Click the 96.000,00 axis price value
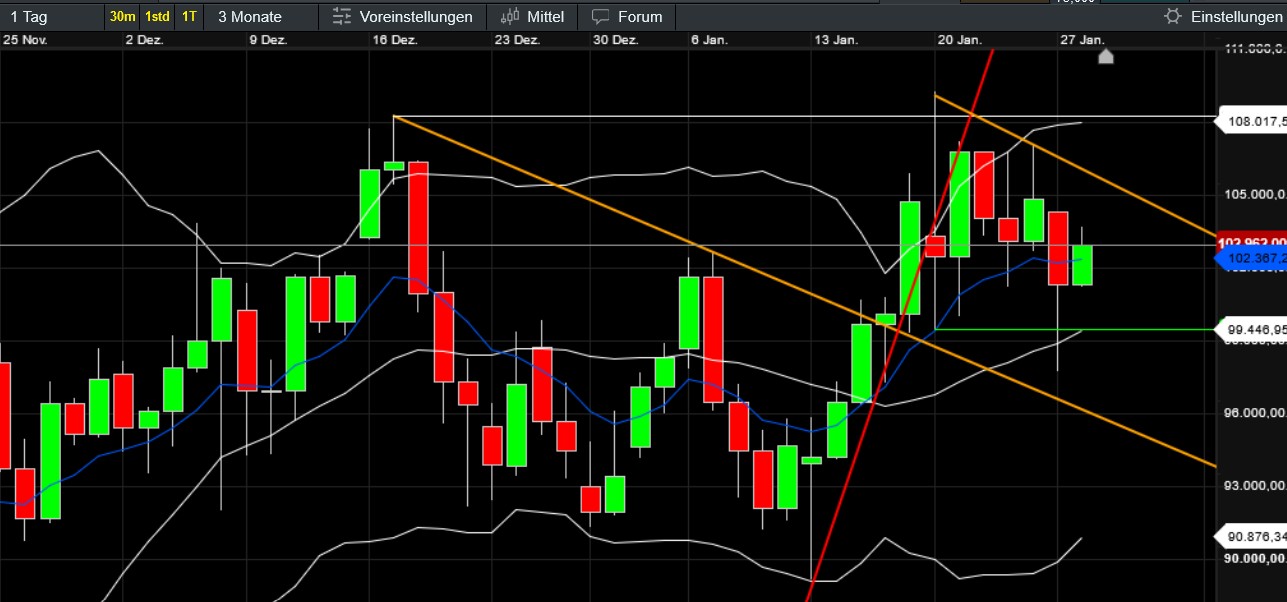This screenshot has height=602, width=1287. click(1256, 412)
